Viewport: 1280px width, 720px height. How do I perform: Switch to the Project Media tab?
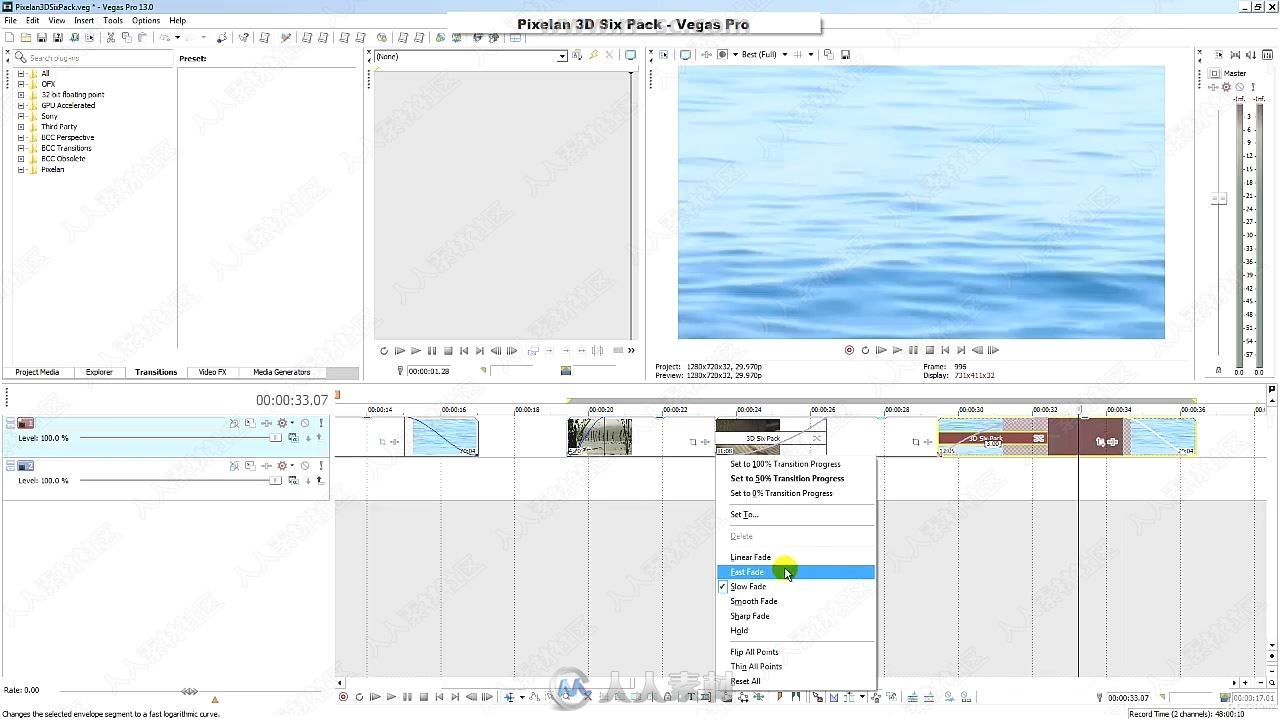click(37, 372)
